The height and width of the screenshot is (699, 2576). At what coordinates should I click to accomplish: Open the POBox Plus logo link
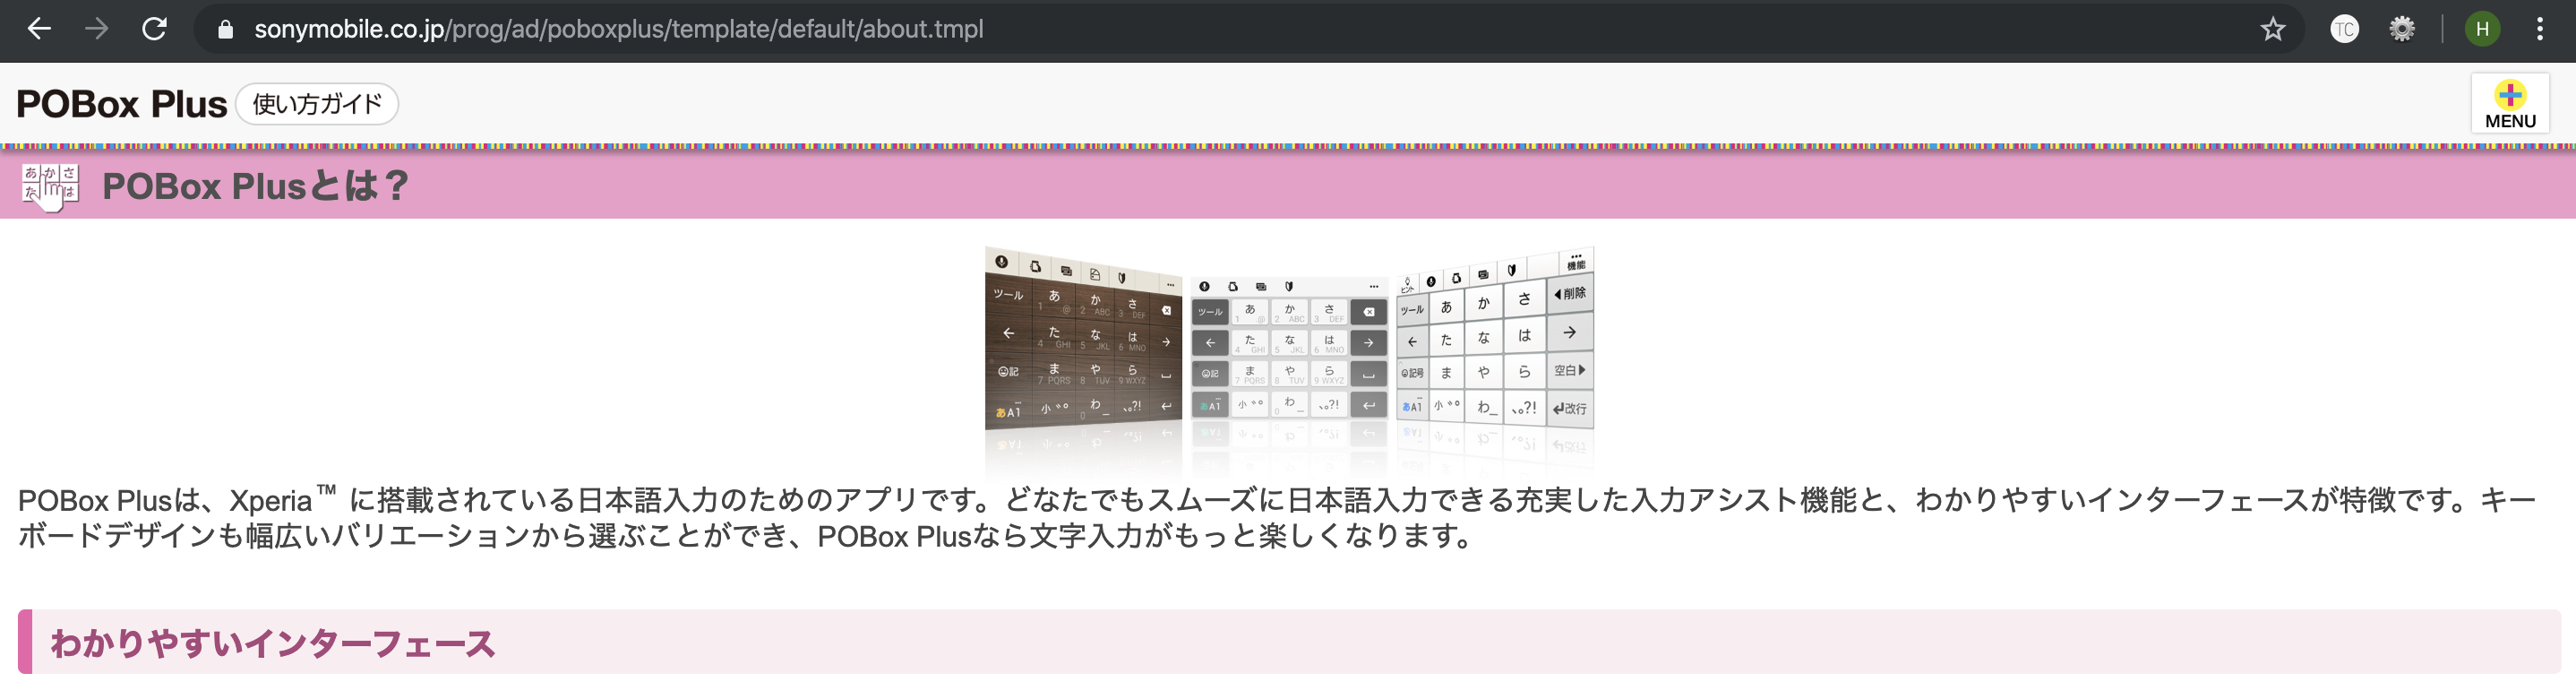coord(121,104)
